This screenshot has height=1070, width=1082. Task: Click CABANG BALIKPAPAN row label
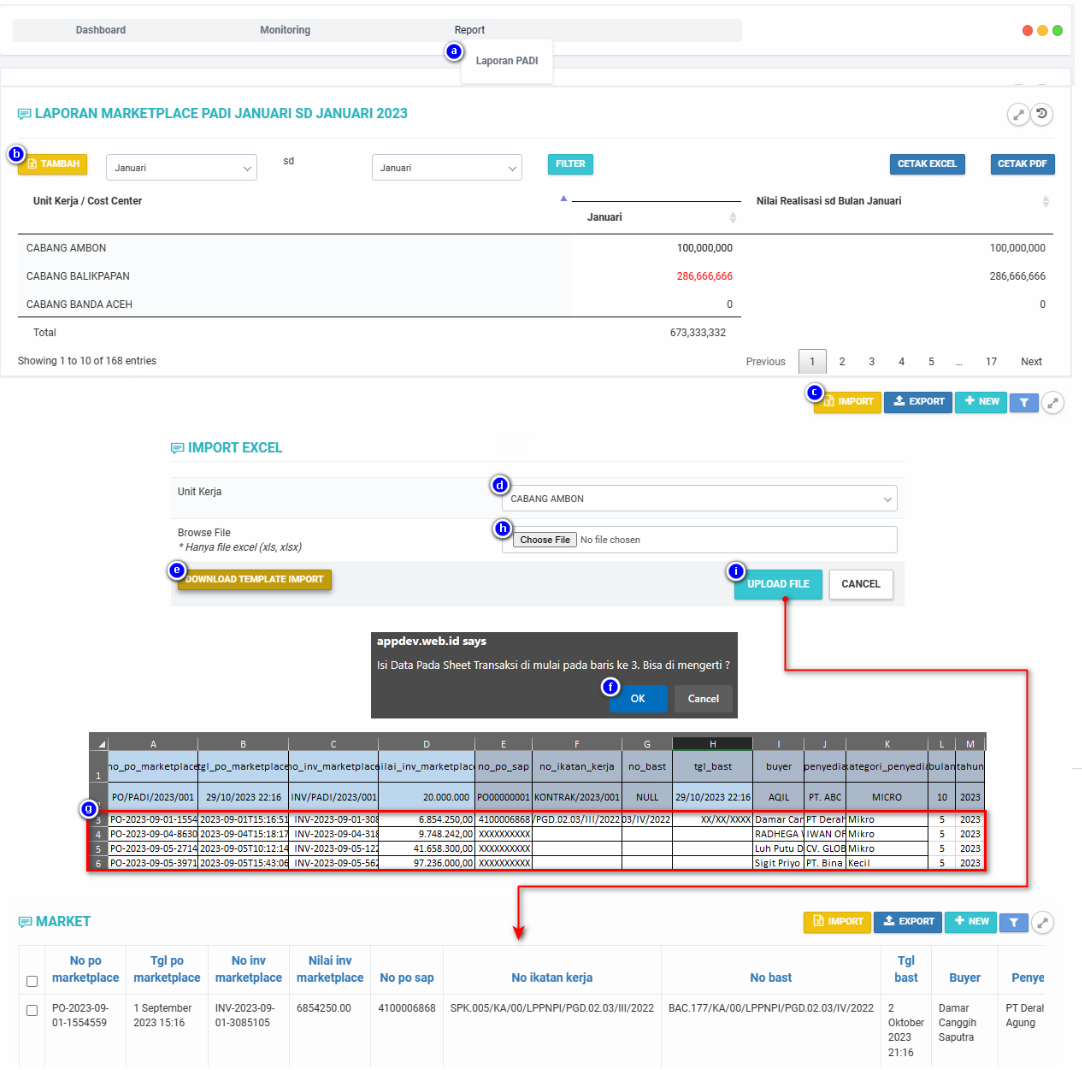coord(78,276)
